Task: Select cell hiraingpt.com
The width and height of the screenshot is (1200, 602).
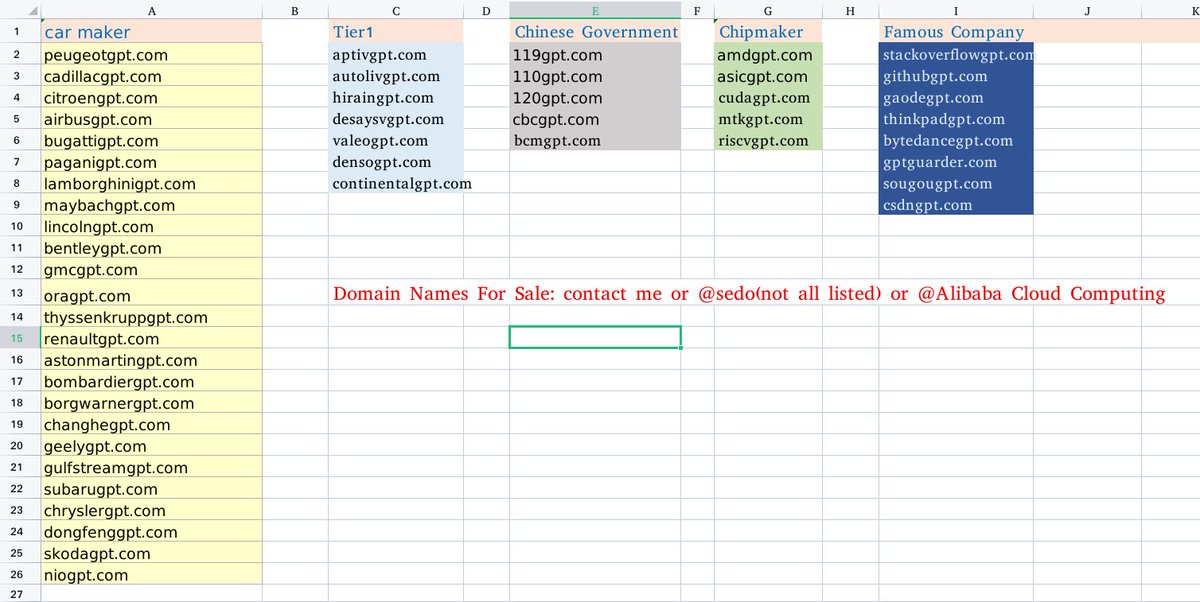Action: point(396,98)
